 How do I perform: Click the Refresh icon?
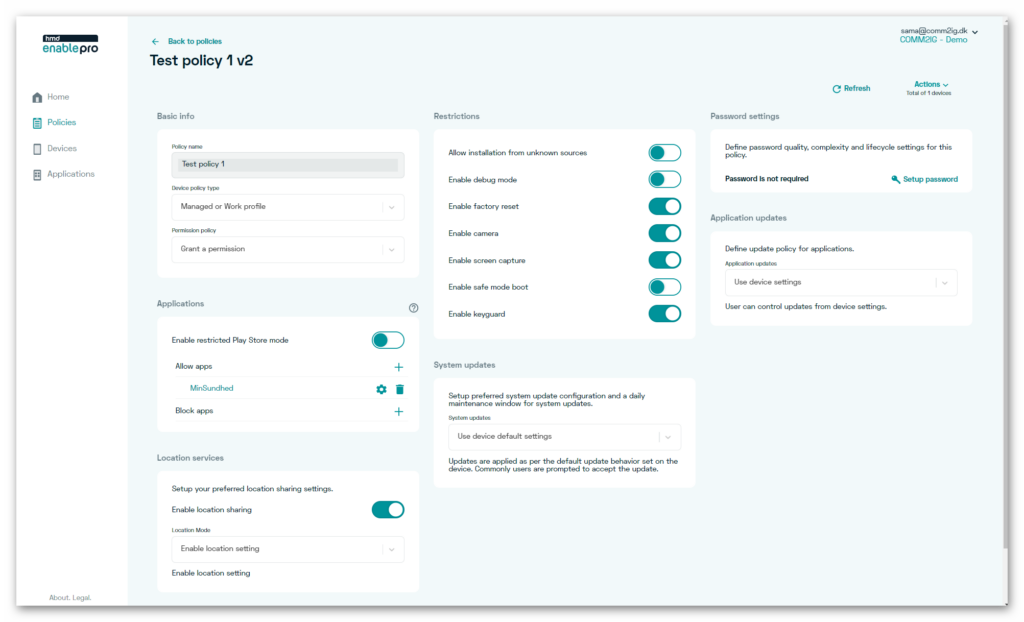837,89
